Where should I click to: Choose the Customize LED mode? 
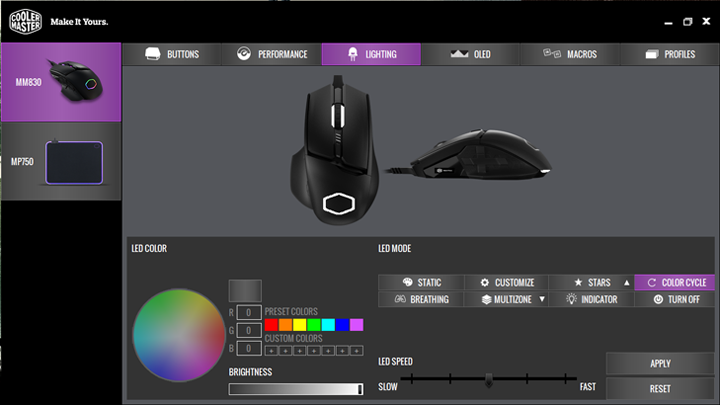506,283
